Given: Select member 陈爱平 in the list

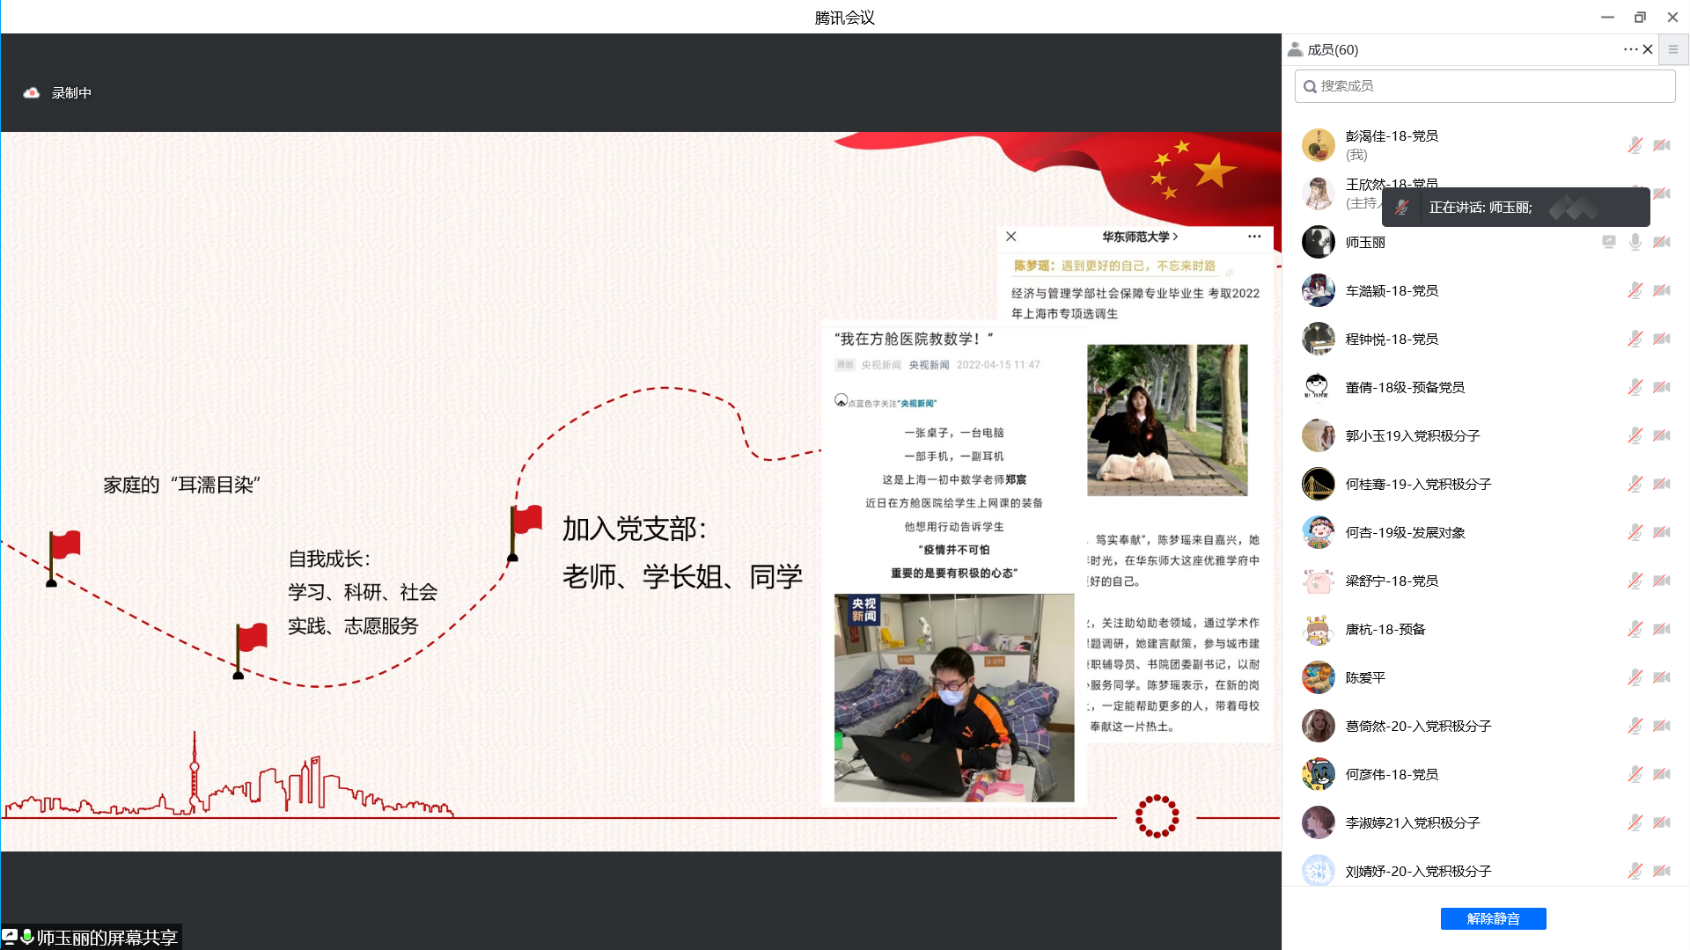Looking at the screenshot, I should tap(1485, 677).
